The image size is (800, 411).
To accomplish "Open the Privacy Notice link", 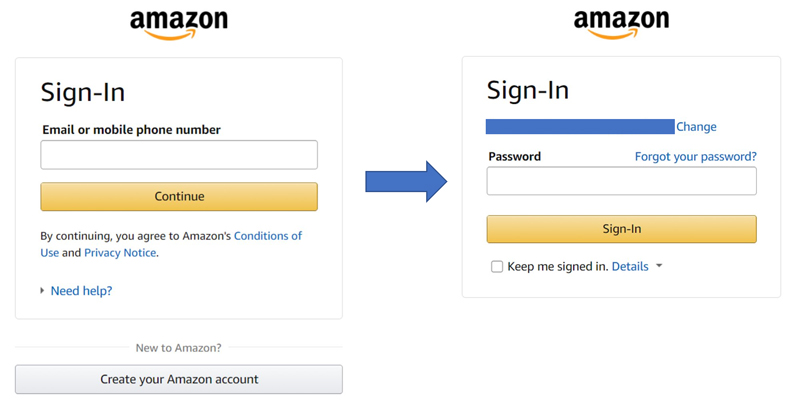I will tap(120, 253).
